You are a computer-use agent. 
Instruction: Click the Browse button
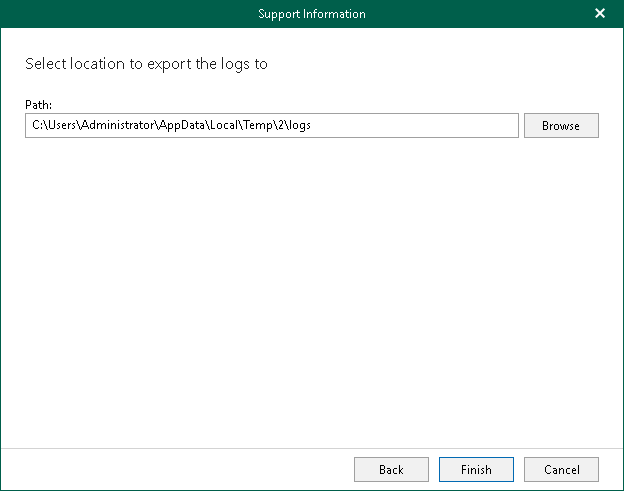[561, 125]
